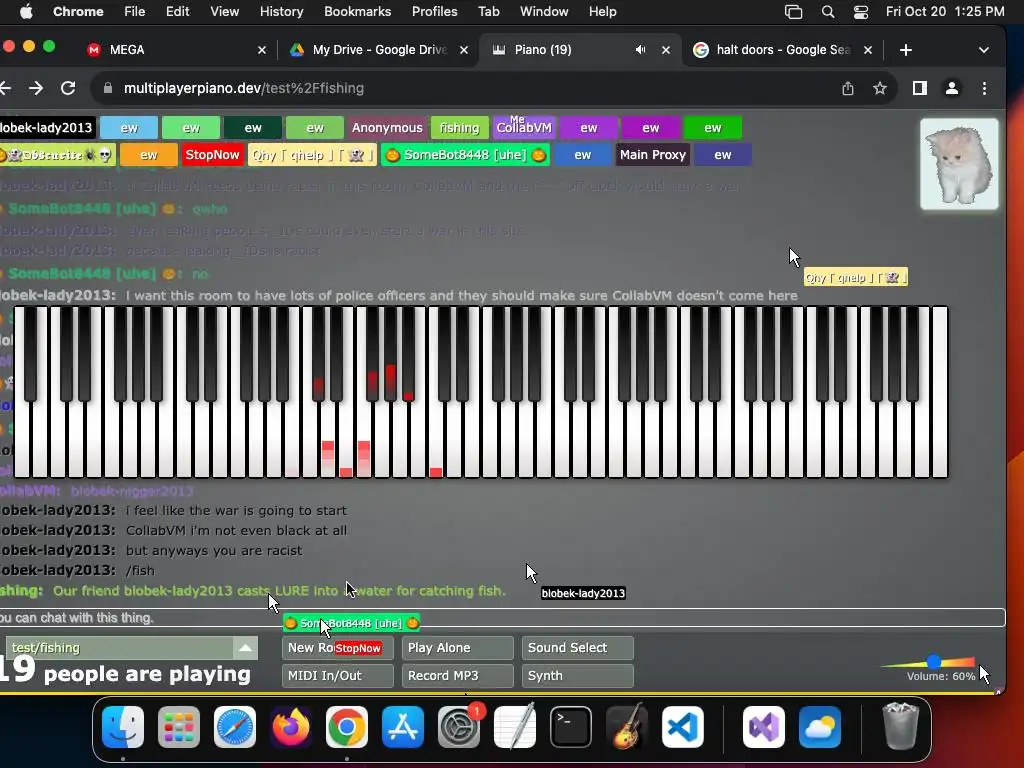Open the App Store from the Dock

402,726
